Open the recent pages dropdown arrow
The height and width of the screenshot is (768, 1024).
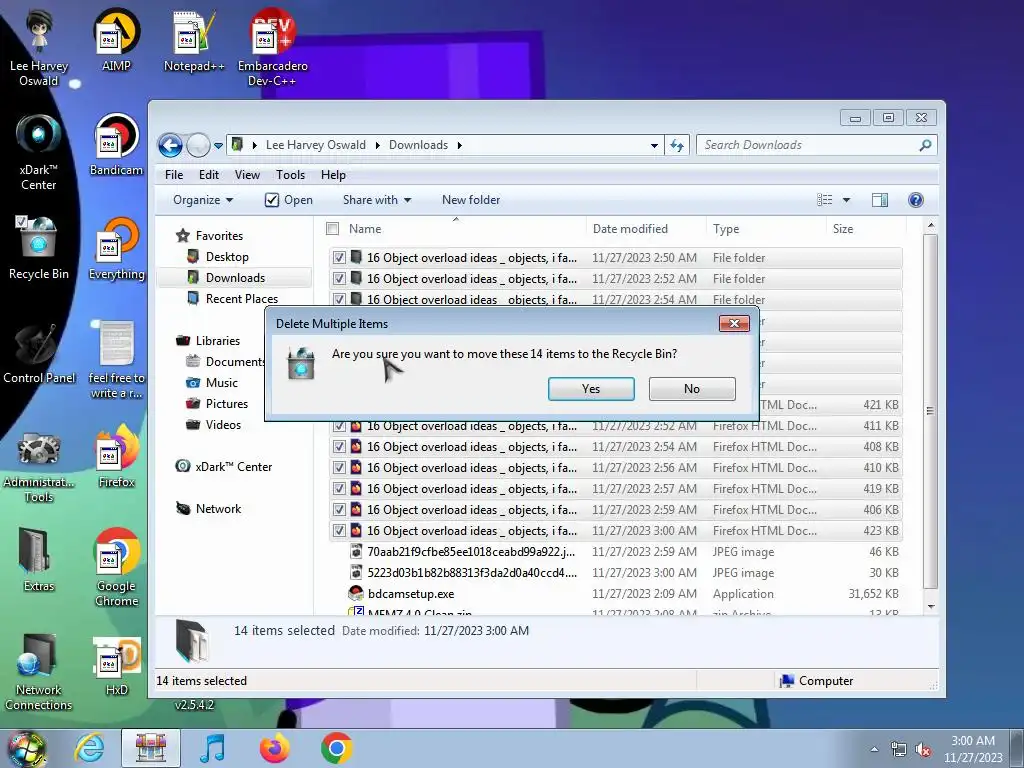218,145
